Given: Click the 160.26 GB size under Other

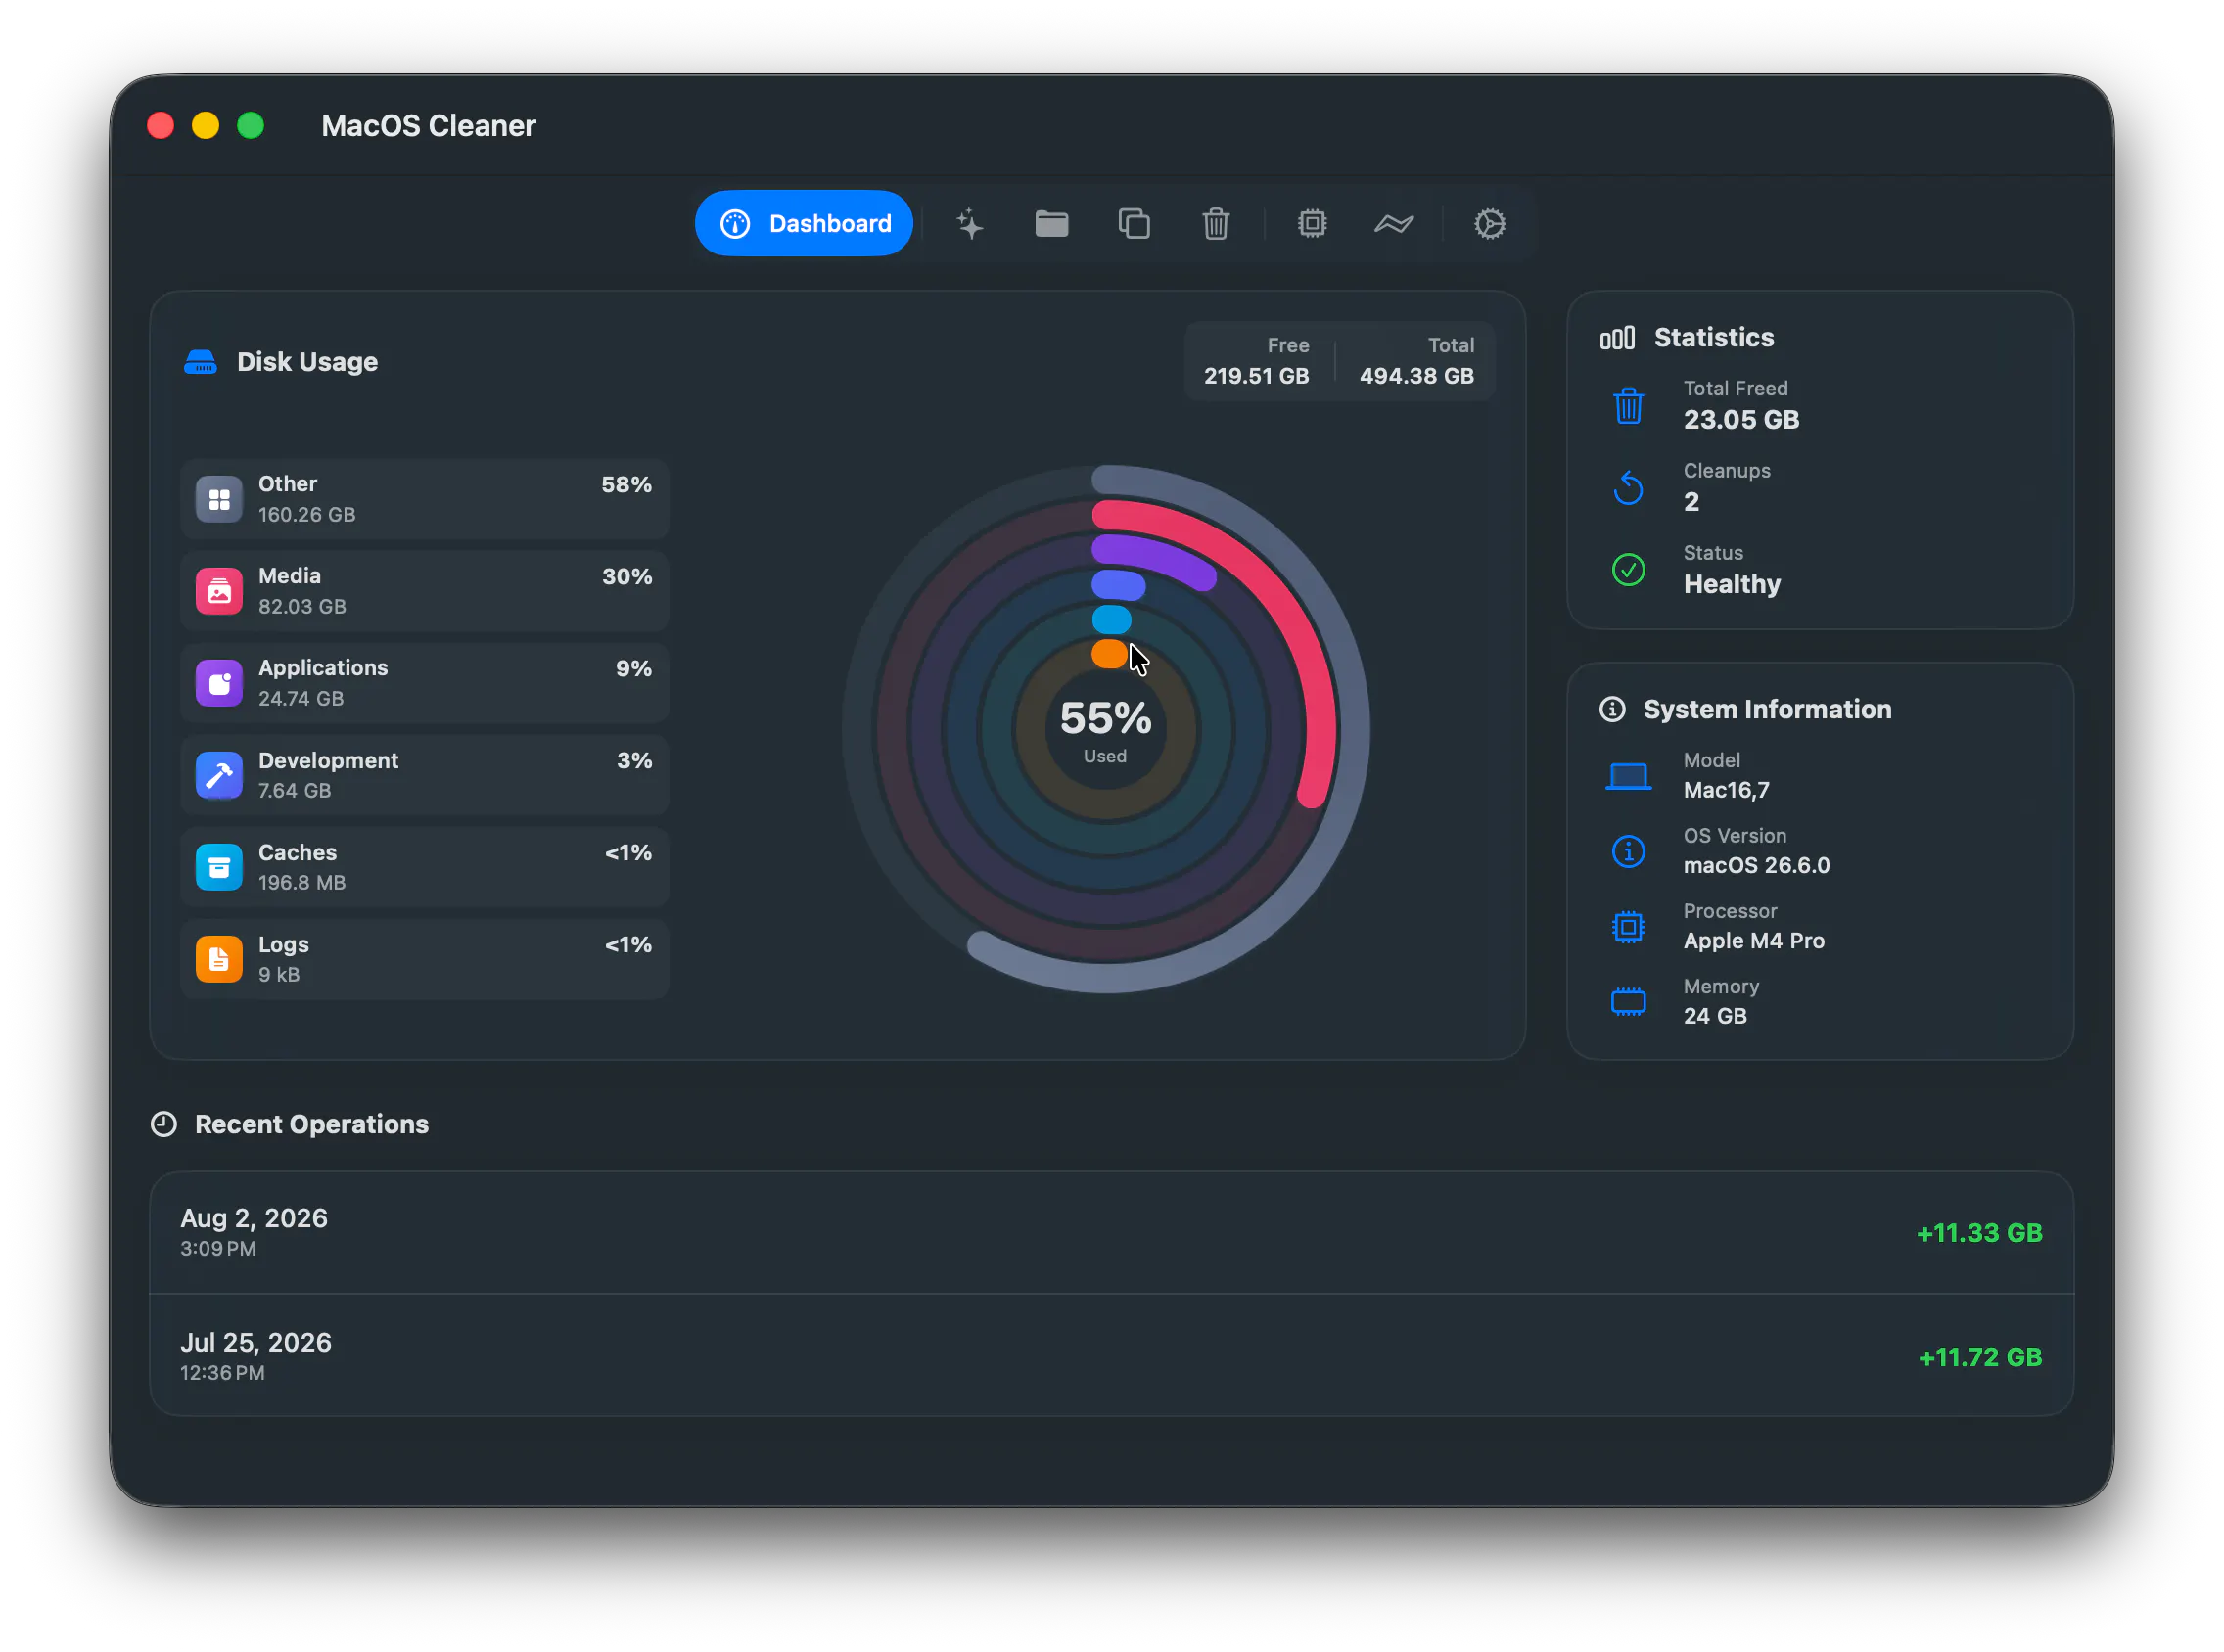Looking at the screenshot, I should tap(307, 514).
